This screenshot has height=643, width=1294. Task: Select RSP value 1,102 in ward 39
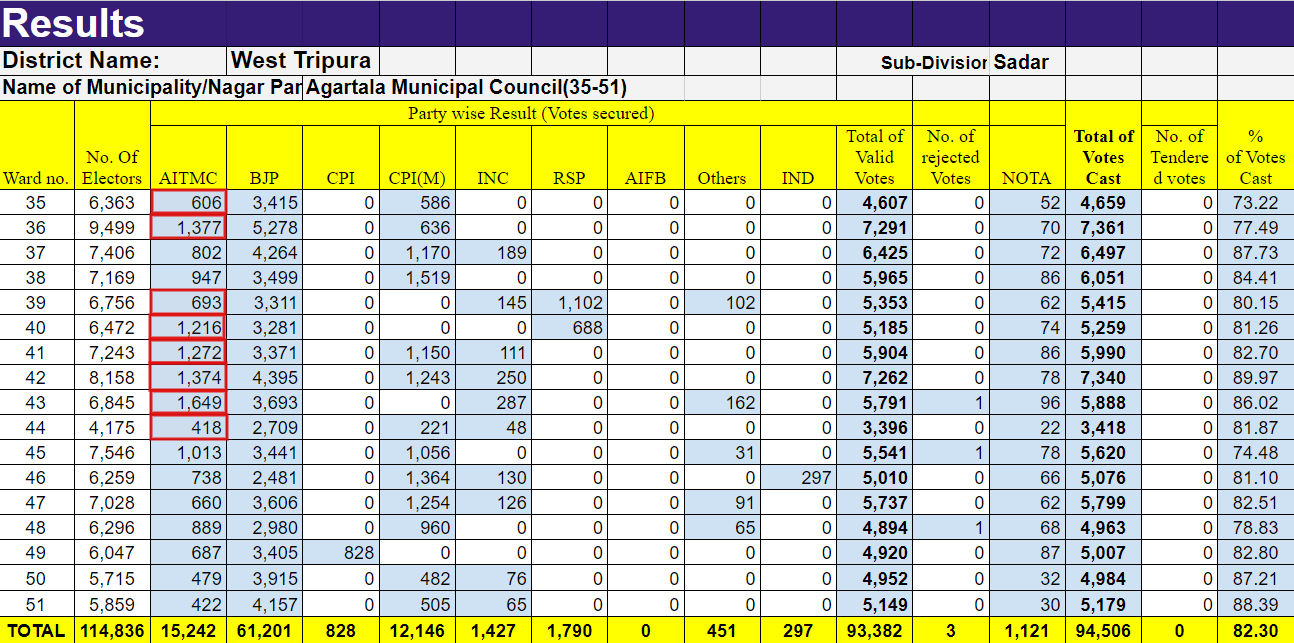point(569,303)
